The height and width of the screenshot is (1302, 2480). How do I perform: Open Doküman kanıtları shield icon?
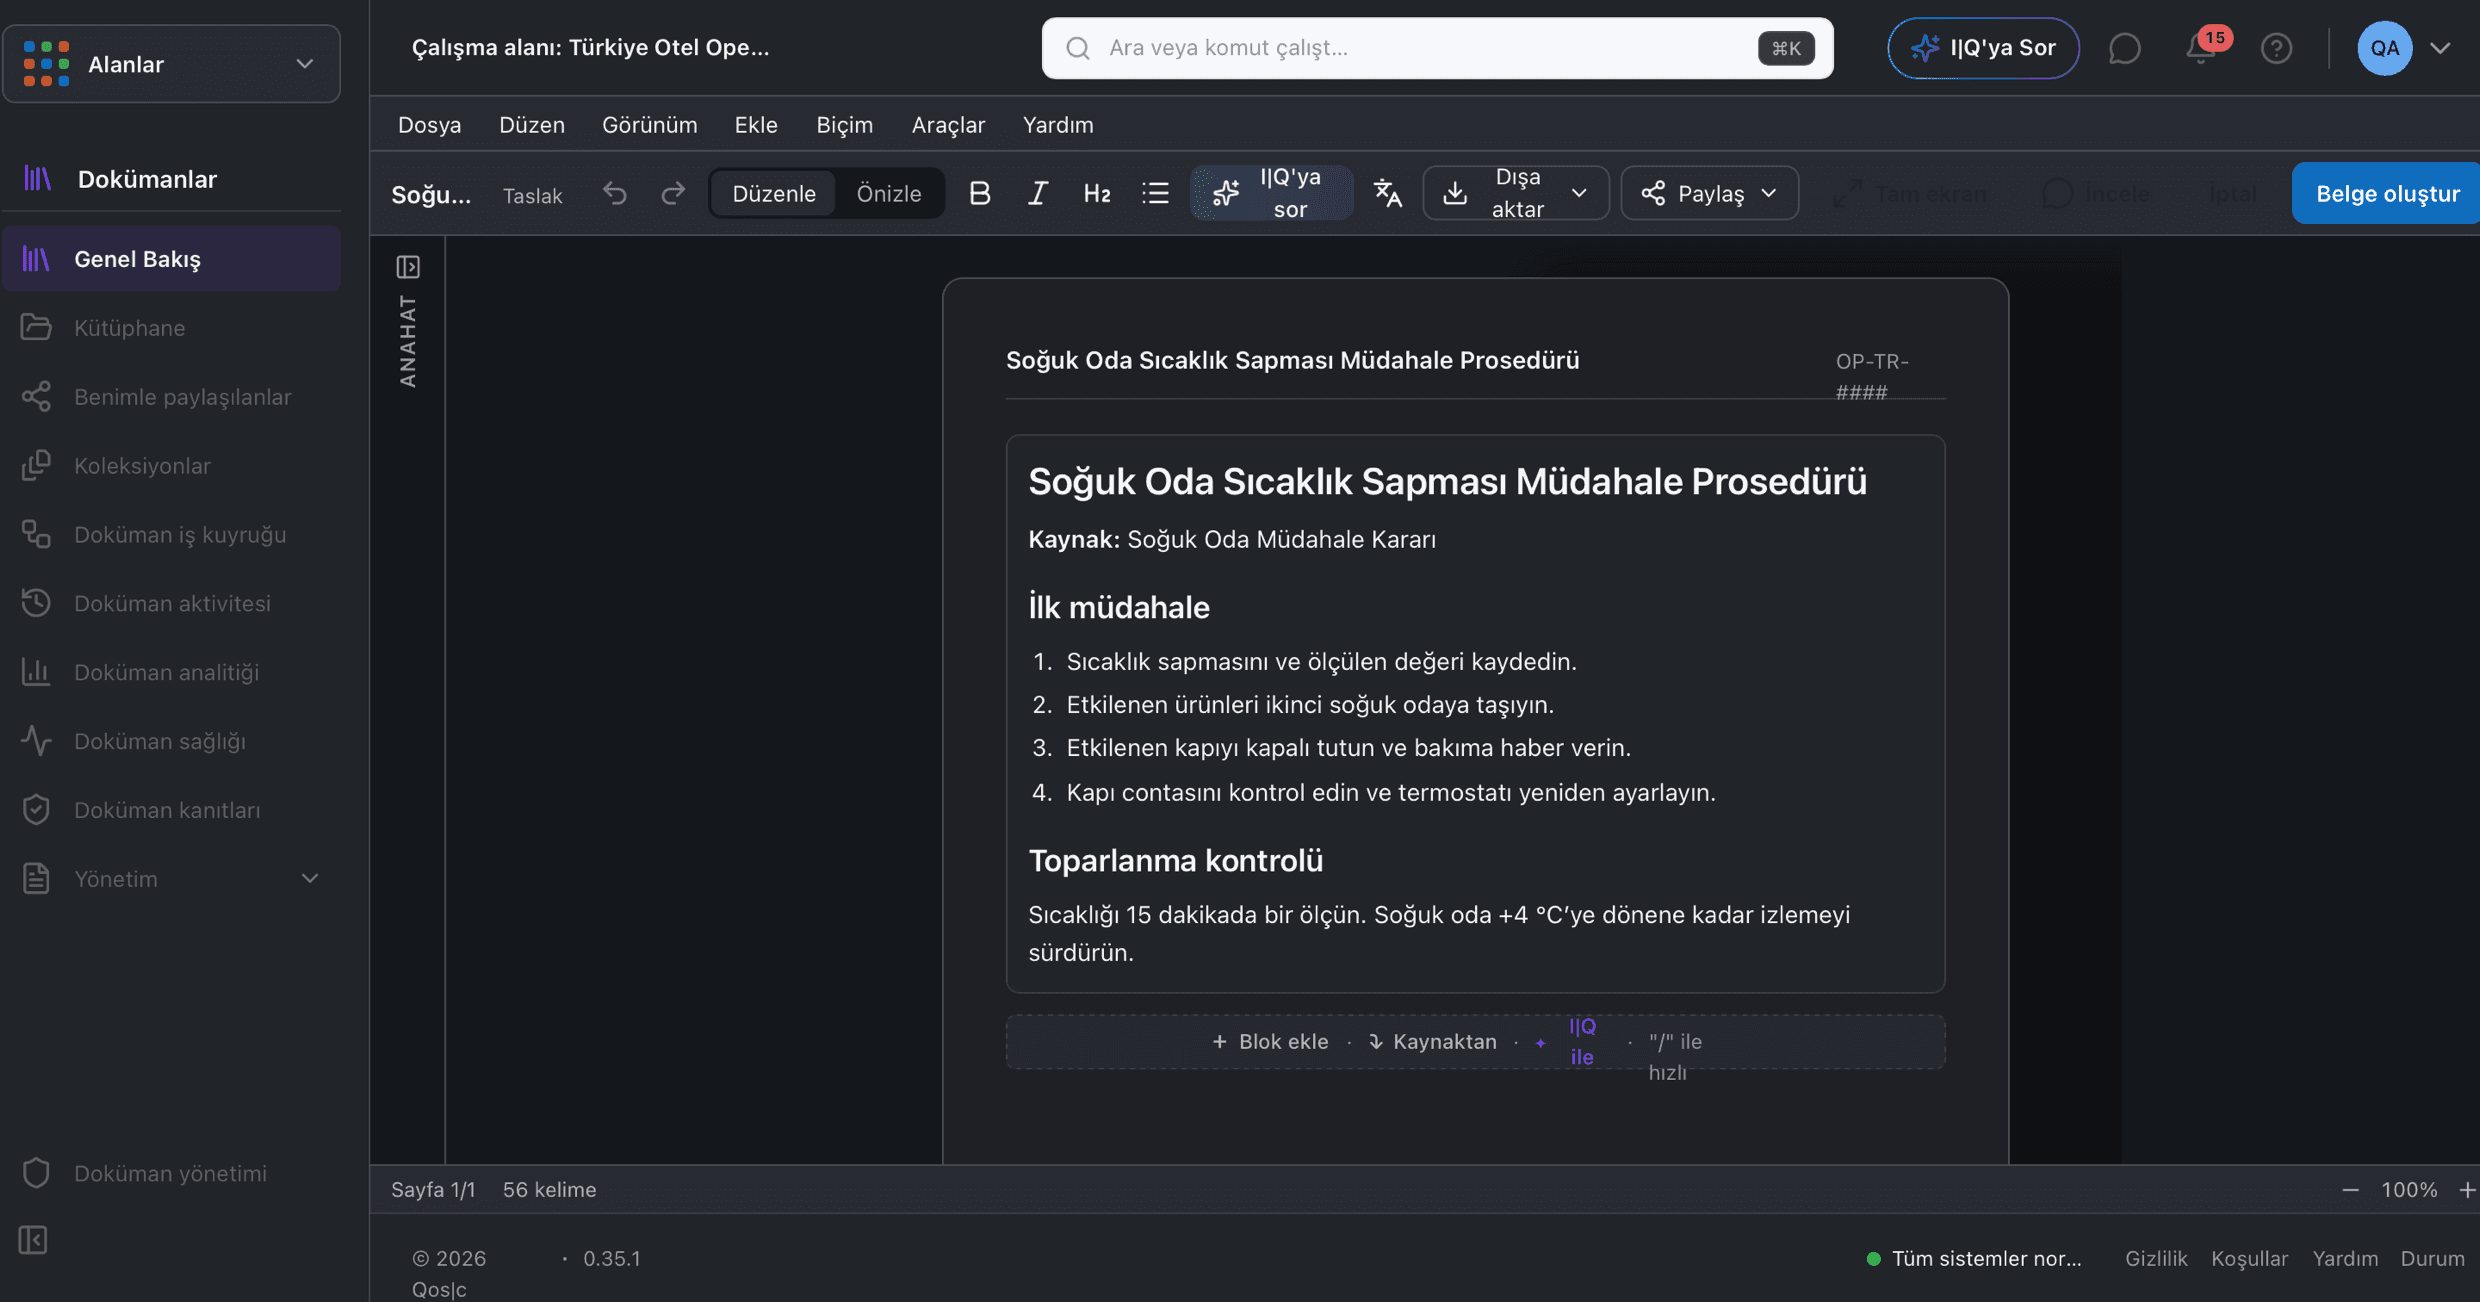click(x=36, y=810)
